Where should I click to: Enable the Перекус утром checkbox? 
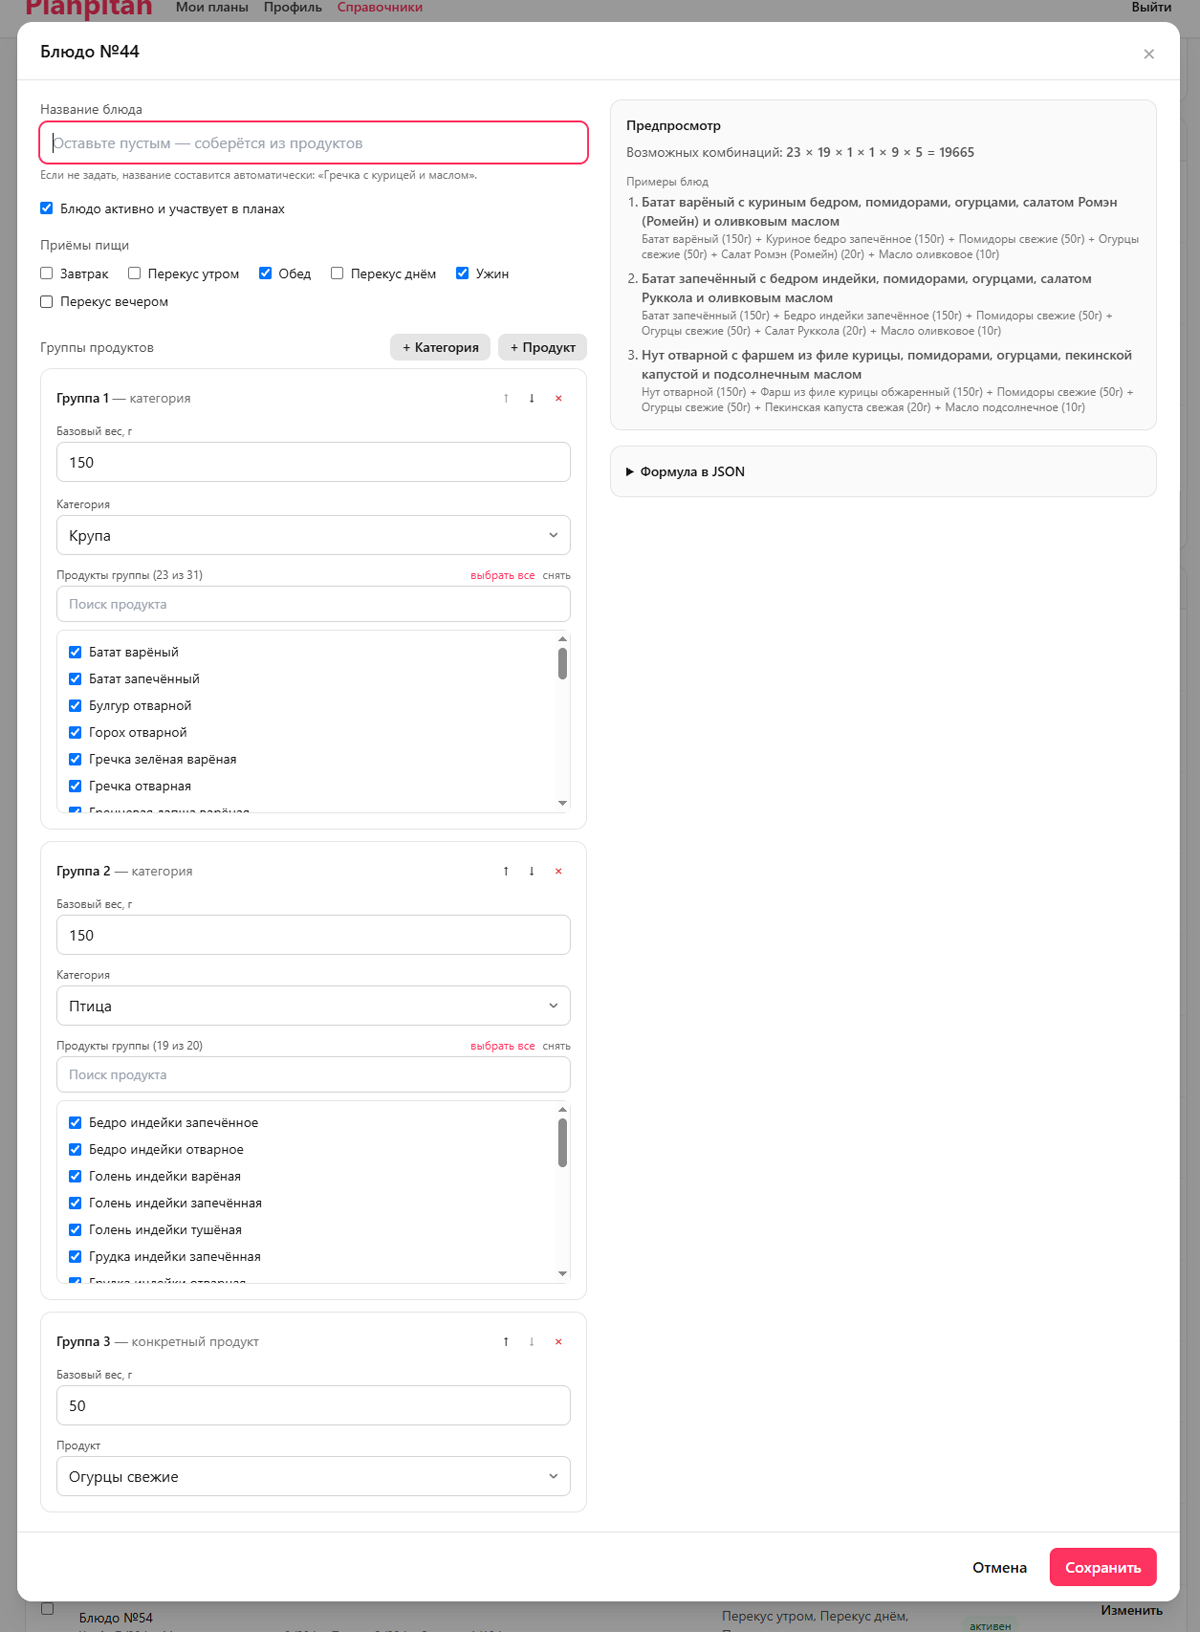coord(134,273)
